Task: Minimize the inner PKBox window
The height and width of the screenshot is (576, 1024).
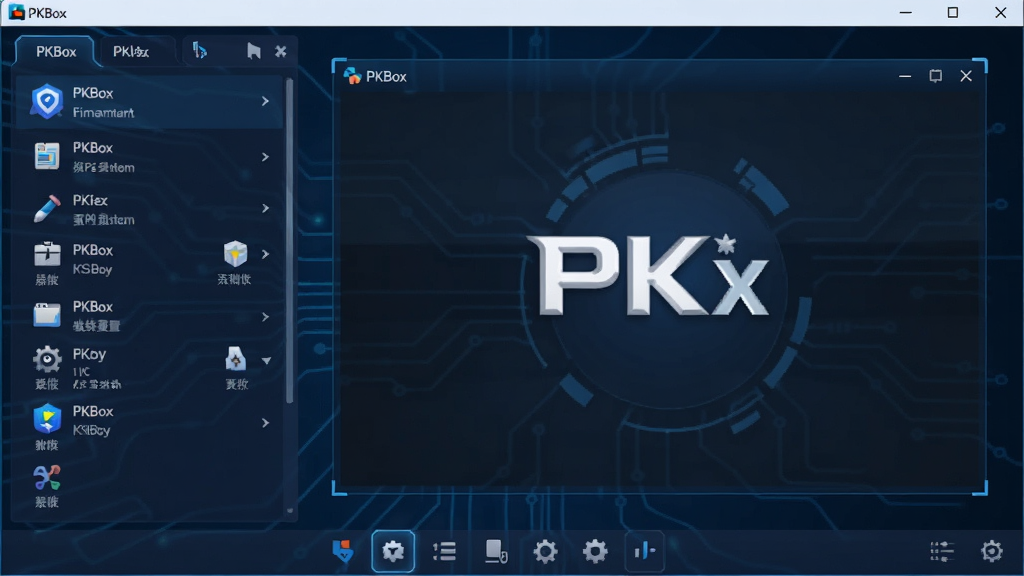Action: [x=905, y=76]
